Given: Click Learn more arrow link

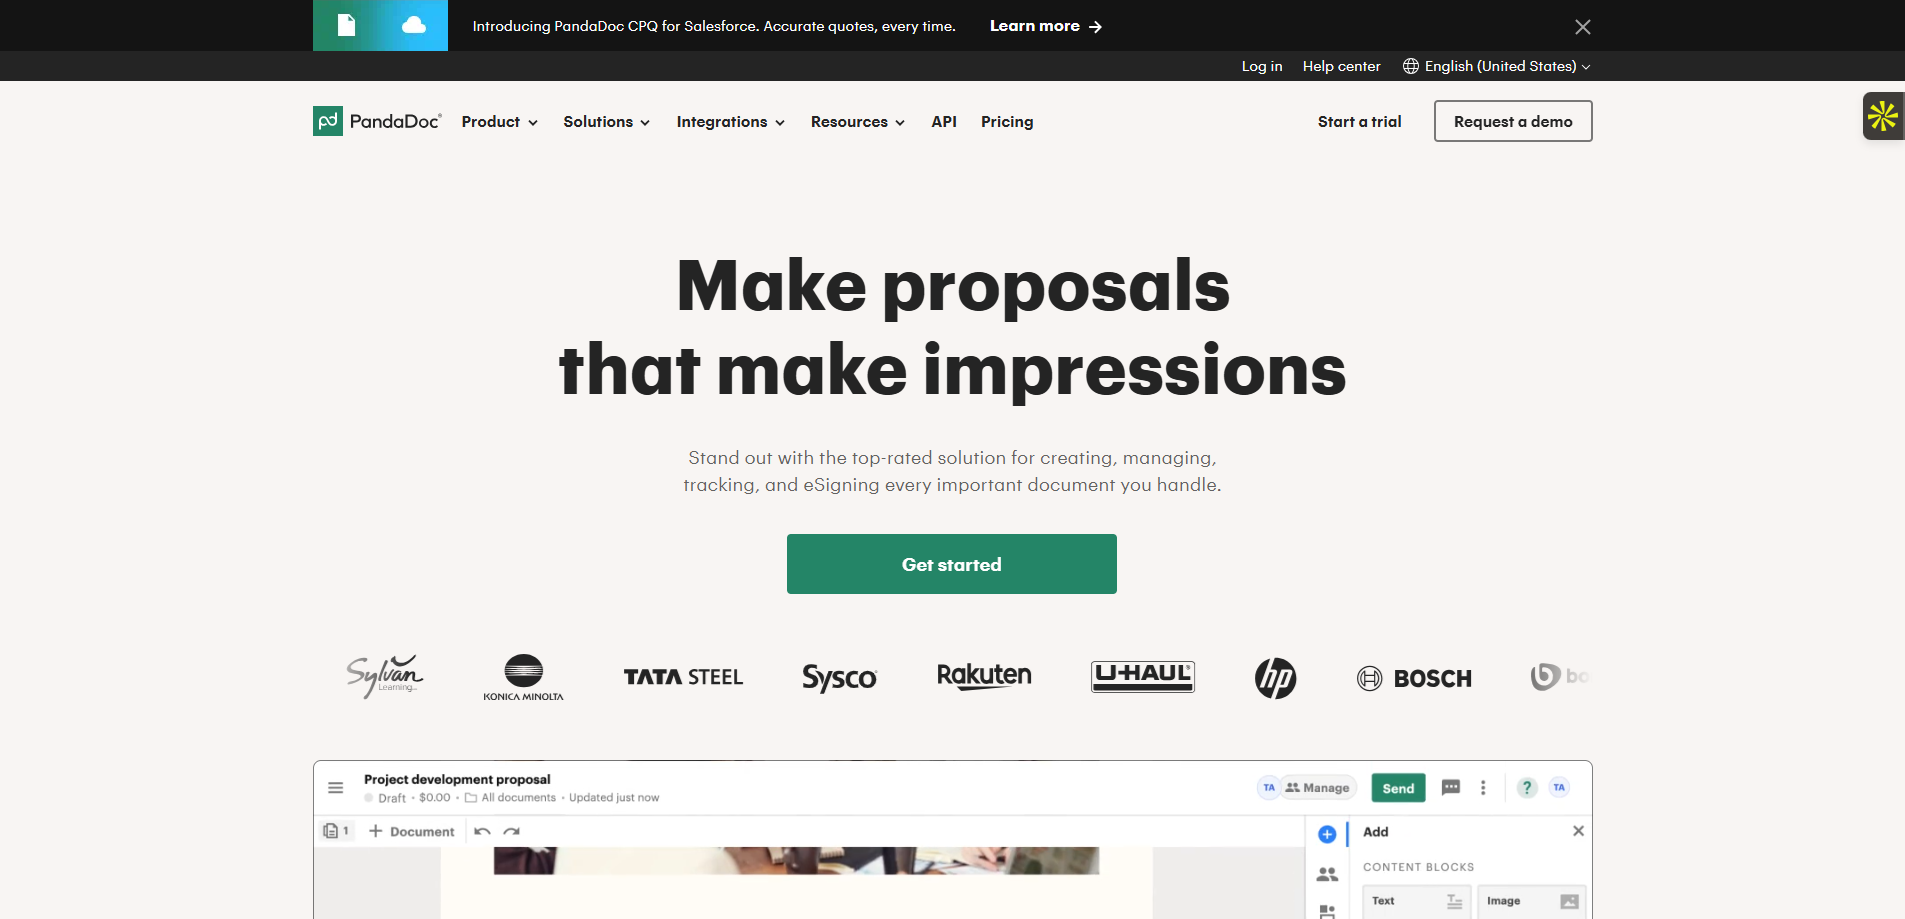Looking at the screenshot, I should pos(1046,26).
